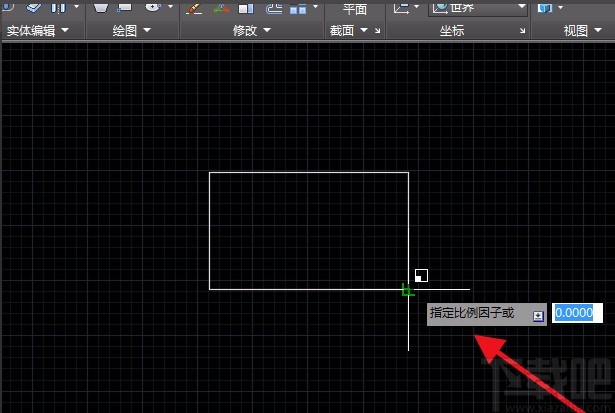The width and height of the screenshot is (615, 413).
Task: Click the 指定比例因子或 prompt label
Action: (x=471, y=313)
